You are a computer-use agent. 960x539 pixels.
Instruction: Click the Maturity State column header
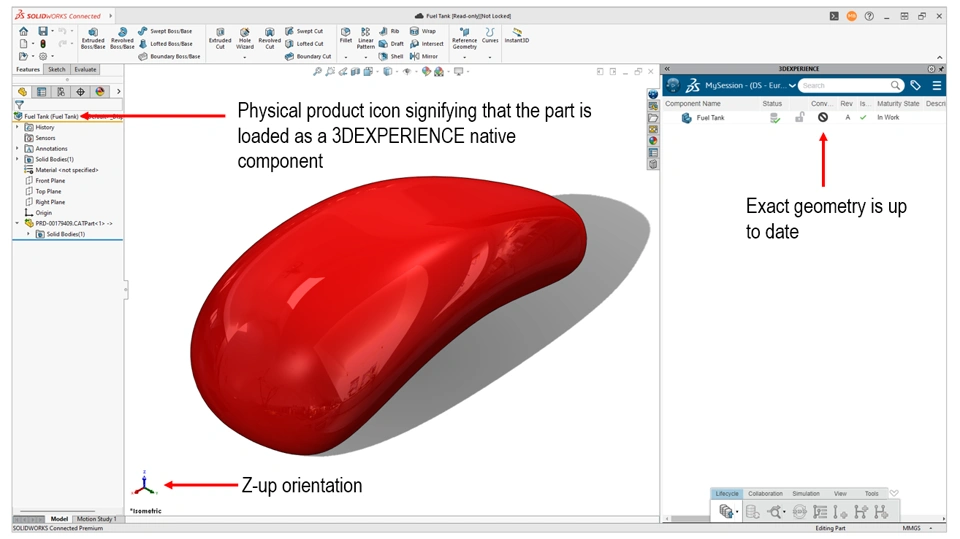(898, 104)
